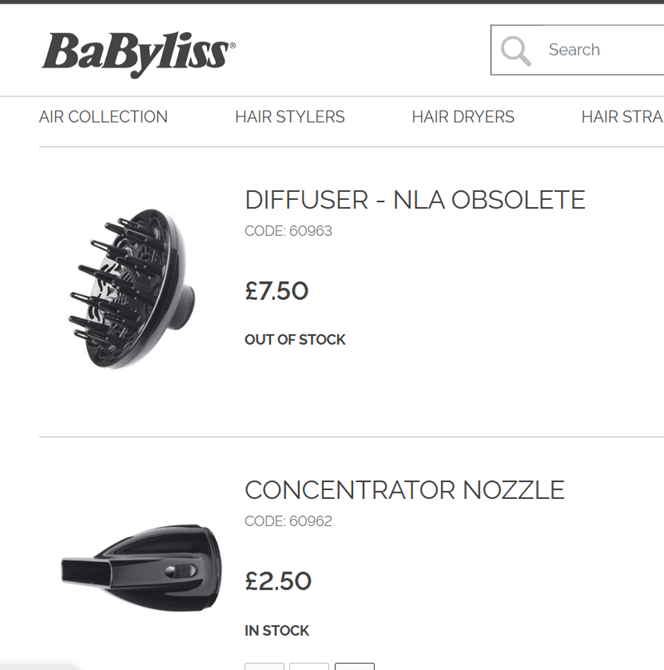664x670 pixels.
Task: Open the CONCENTRATOR NOZZLE product title
Action: pyautogui.click(x=405, y=490)
